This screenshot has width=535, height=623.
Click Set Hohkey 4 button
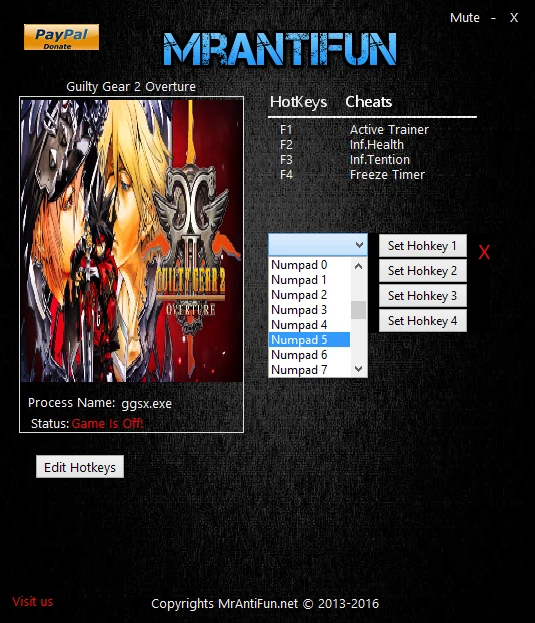(423, 321)
